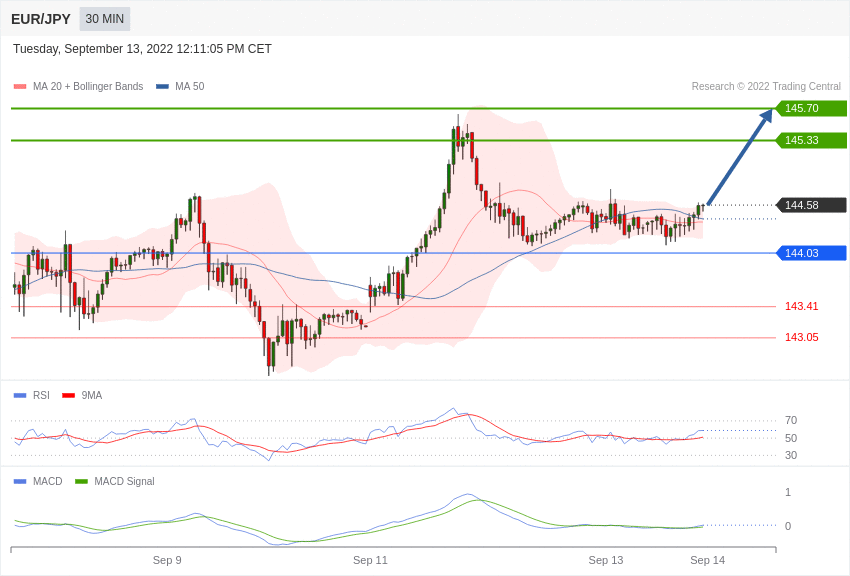Viewport: 850px width, 576px height.
Task: Click the MACD legend color swatch
Action: tap(20, 482)
